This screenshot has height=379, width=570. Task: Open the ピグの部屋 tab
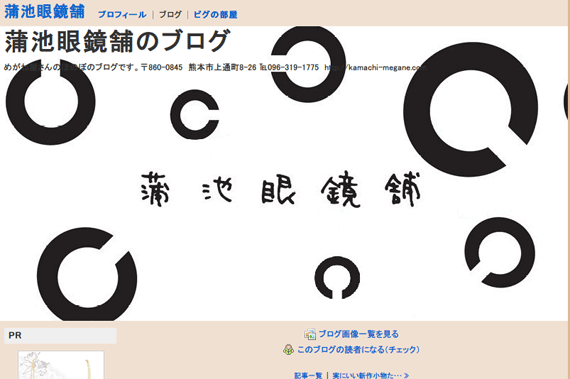[x=215, y=15]
